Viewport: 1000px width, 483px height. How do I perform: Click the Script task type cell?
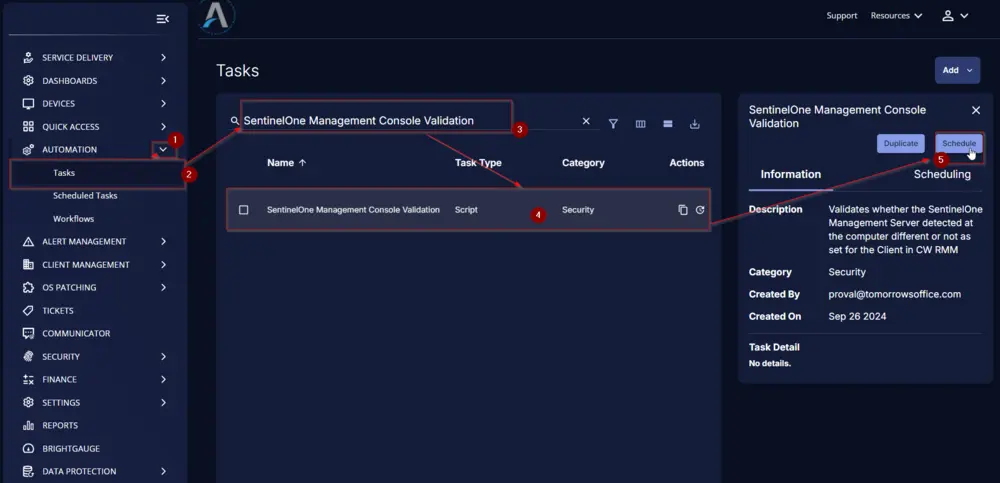tap(466, 209)
